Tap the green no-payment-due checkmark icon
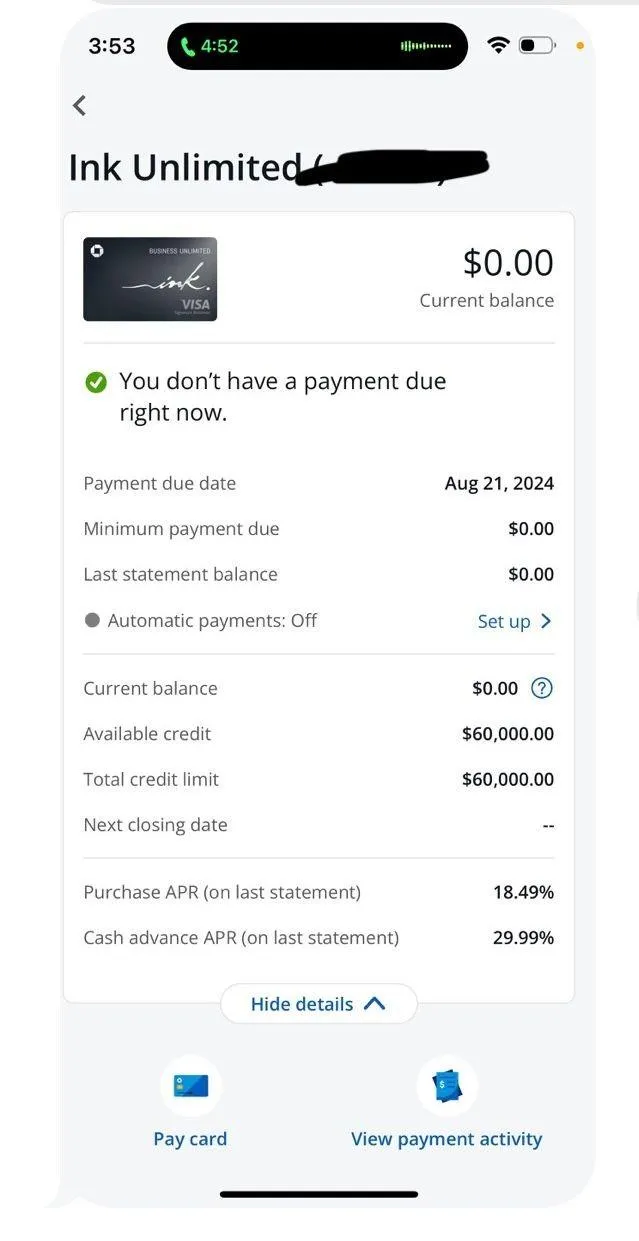 tap(96, 382)
